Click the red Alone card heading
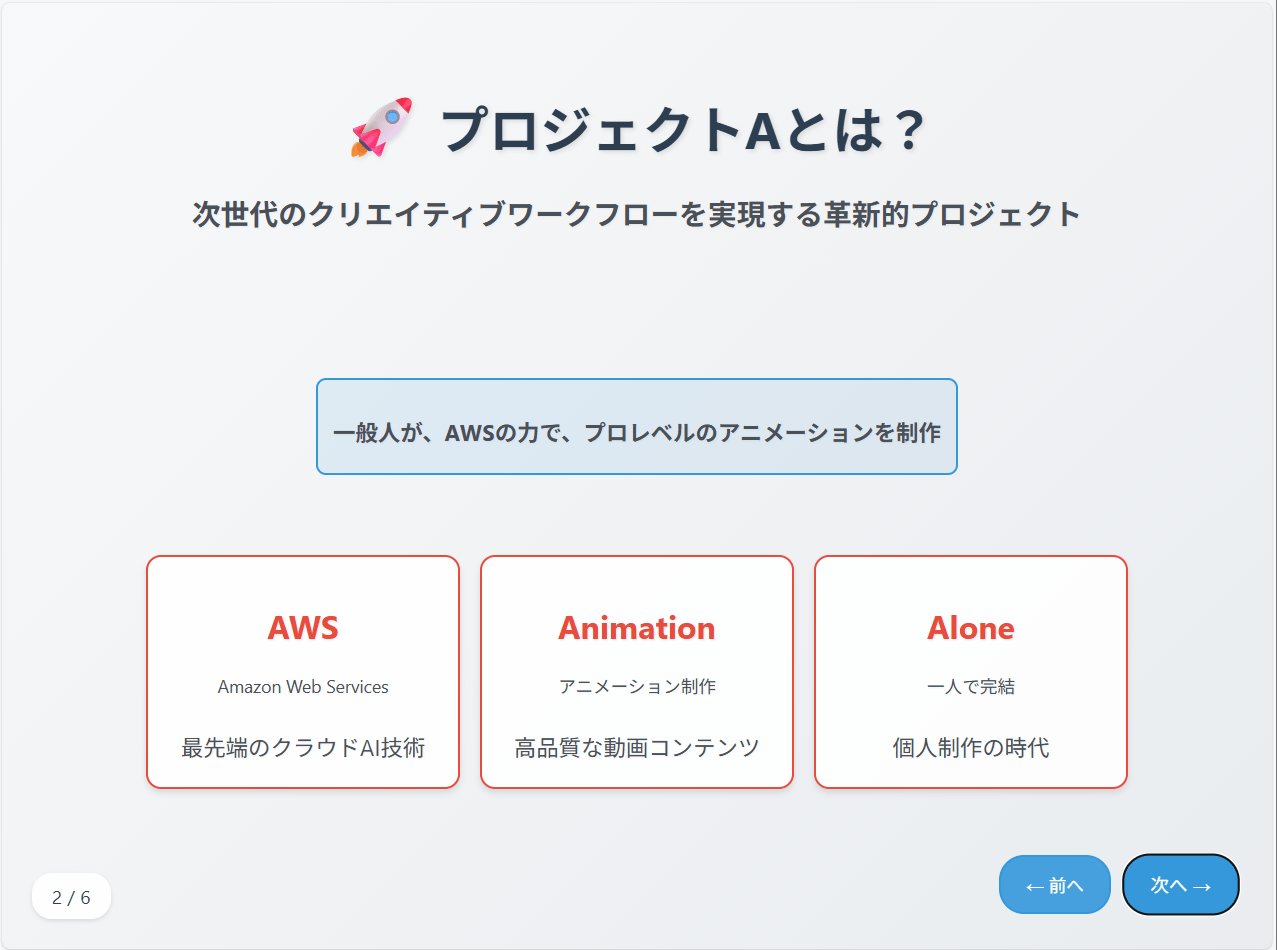 coord(971,628)
